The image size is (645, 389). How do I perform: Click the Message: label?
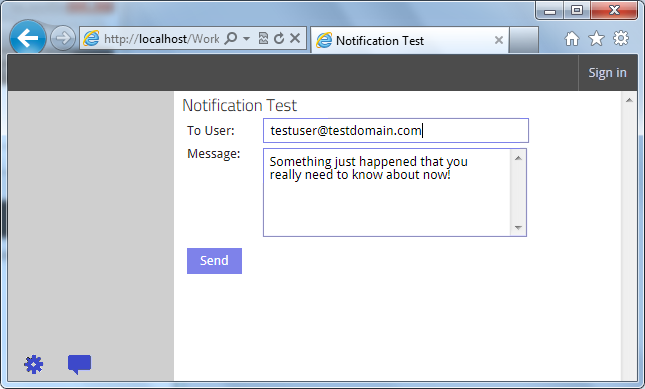click(213, 154)
